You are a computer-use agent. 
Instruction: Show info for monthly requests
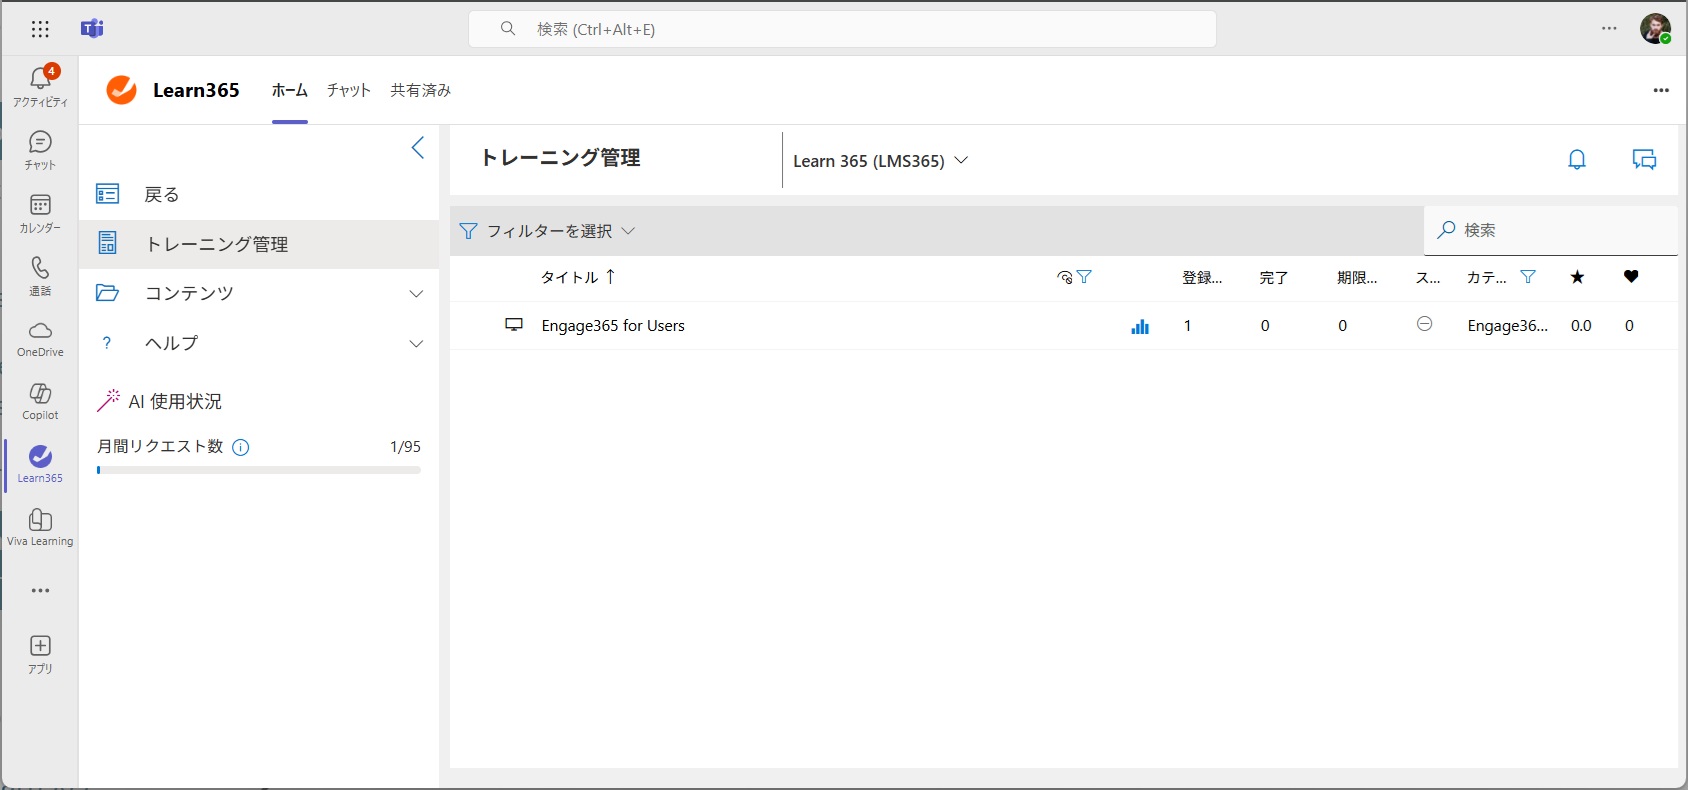[241, 447]
